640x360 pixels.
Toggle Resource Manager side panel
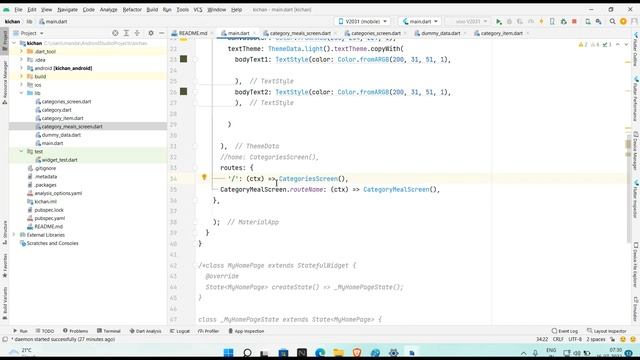click(x=5, y=82)
